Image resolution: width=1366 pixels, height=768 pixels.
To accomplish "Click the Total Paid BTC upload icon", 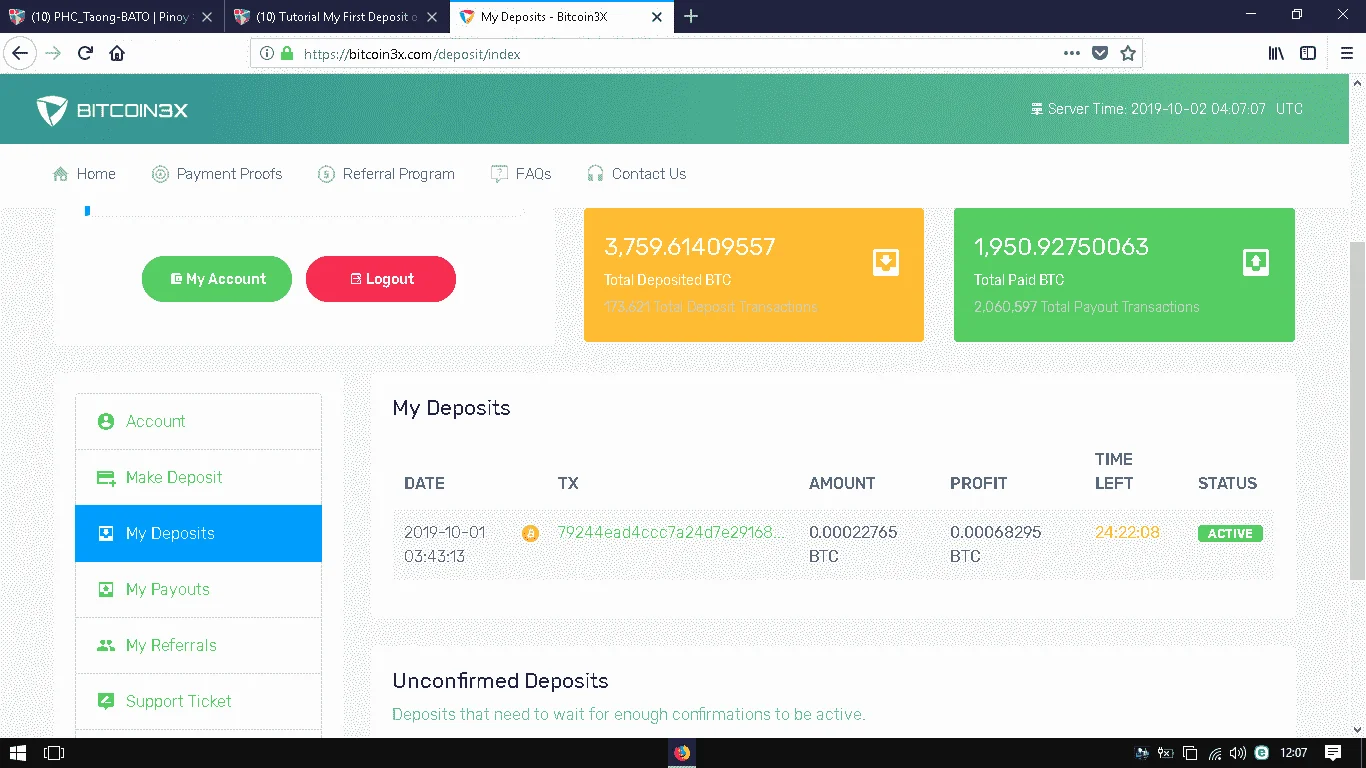I will (x=1256, y=262).
